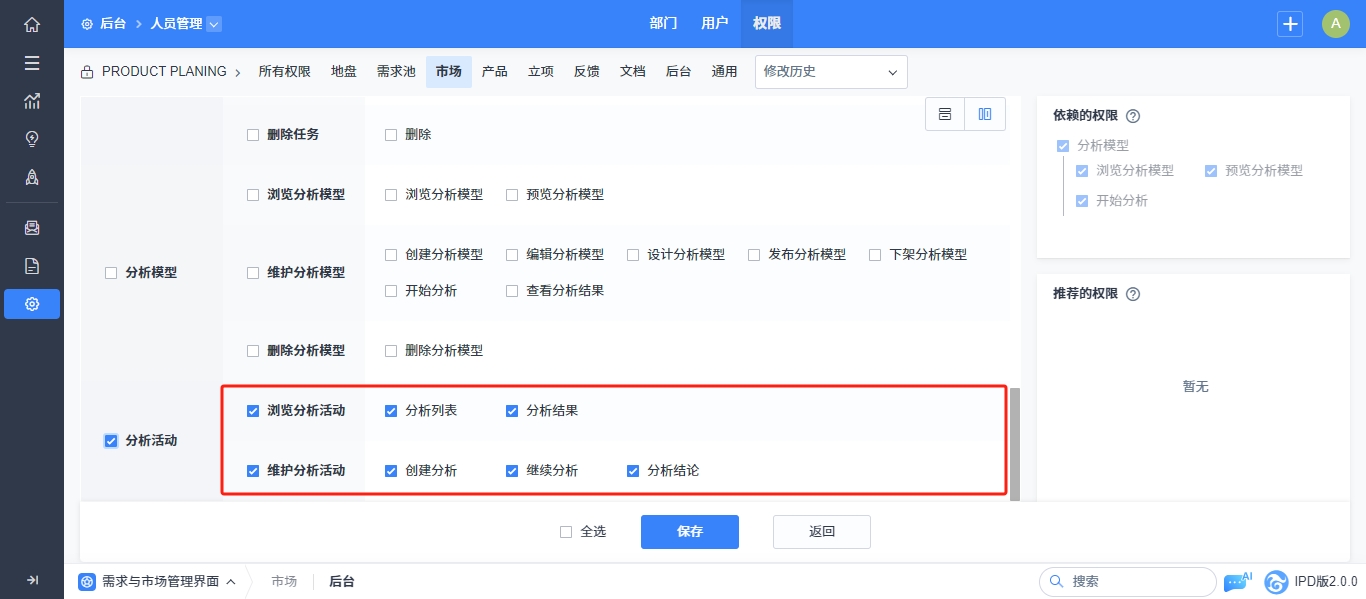Open the 部门 top tab
Screen dimensions: 1366x599
tap(663, 24)
